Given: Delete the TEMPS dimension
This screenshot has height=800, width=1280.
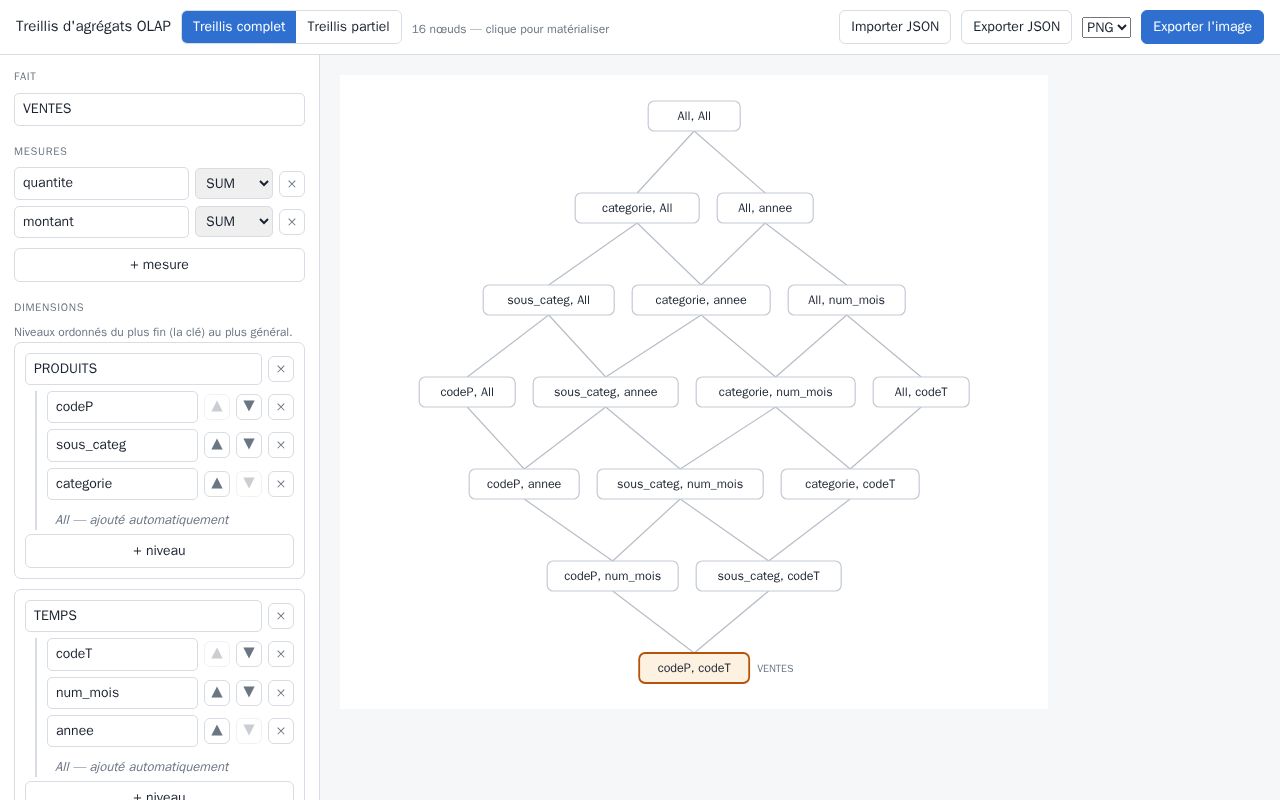Looking at the screenshot, I should 281,616.
